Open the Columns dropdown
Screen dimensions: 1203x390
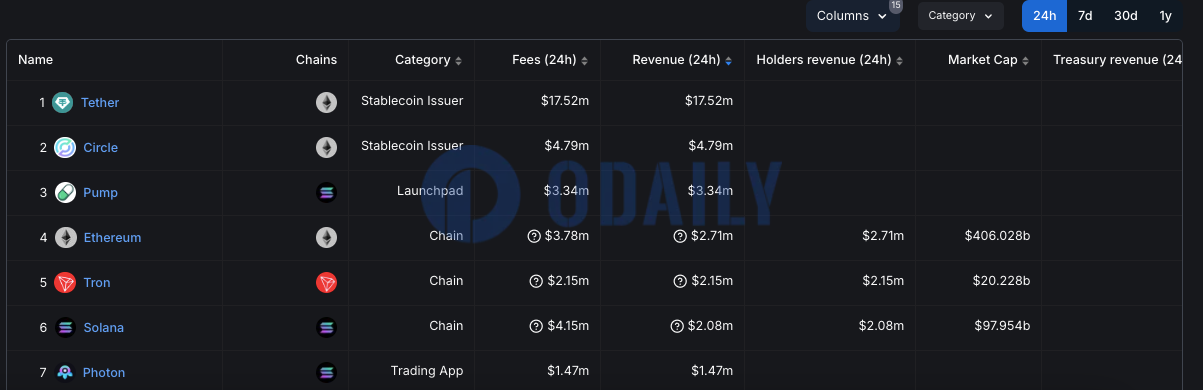pos(852,16)
